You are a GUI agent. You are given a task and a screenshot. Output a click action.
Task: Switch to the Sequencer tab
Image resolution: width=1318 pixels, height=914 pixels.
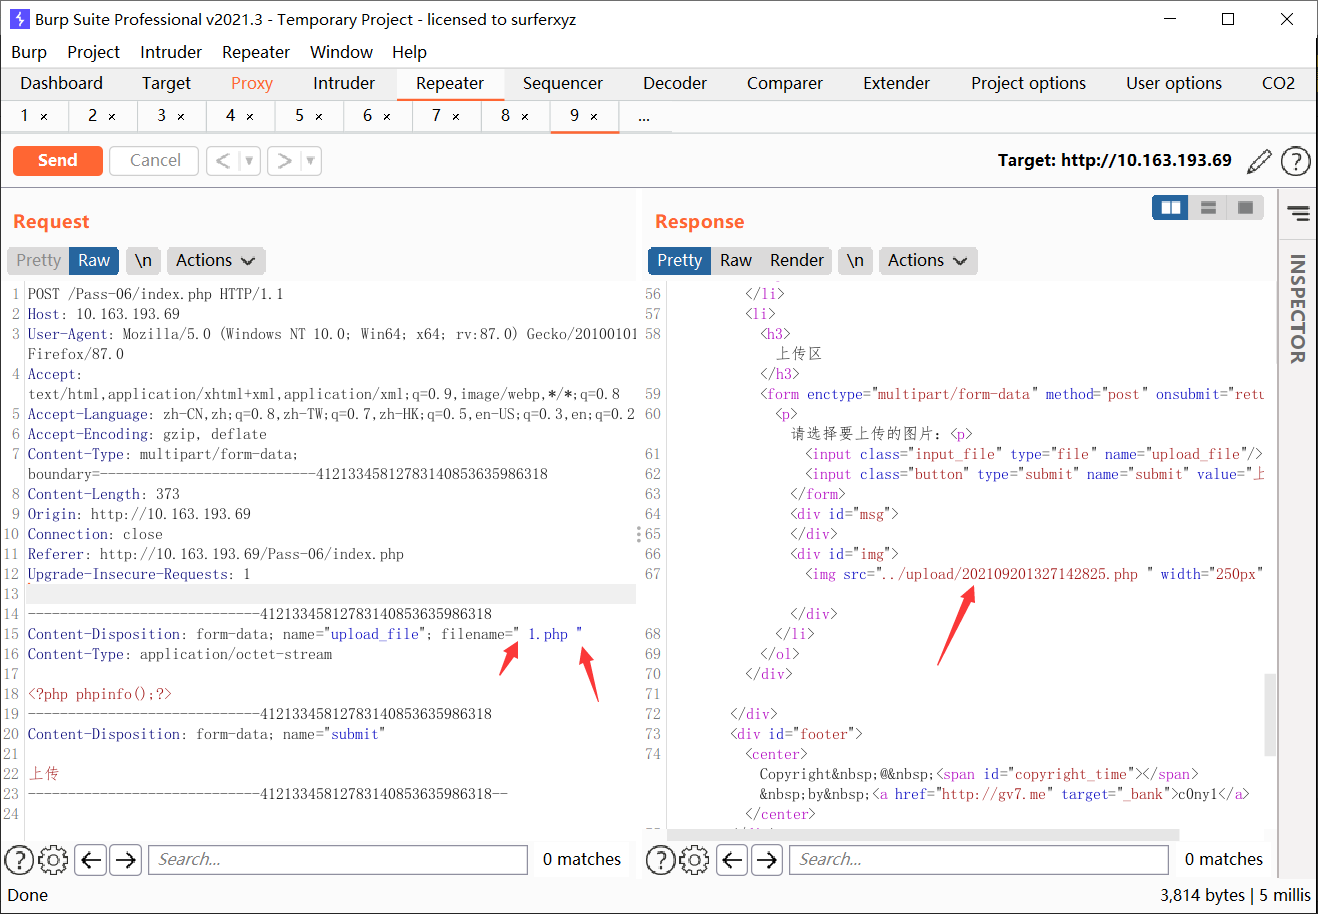point(563,83)
